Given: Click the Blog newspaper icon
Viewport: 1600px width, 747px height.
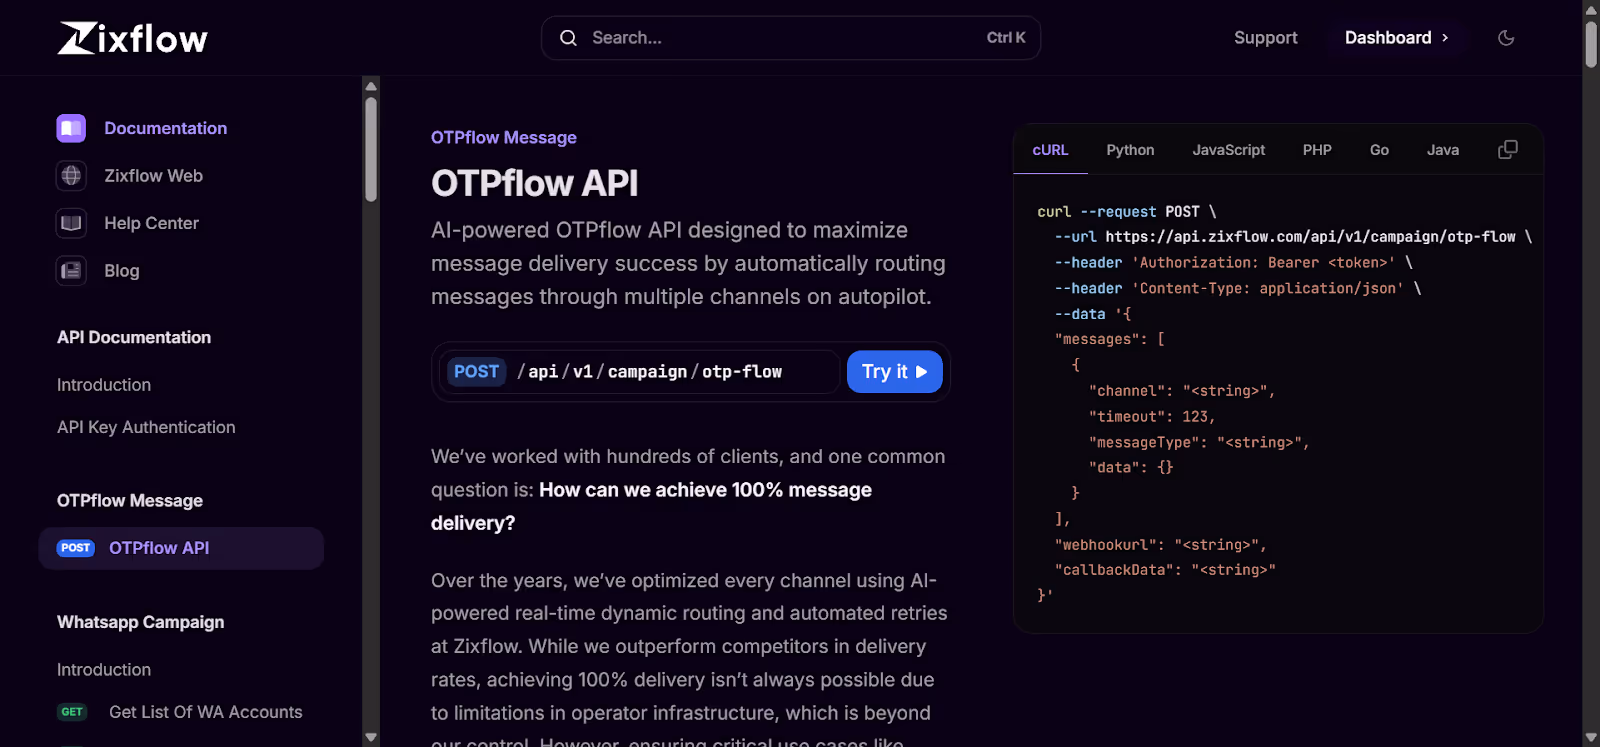Looking at the screenshot, I should (71, 271).
